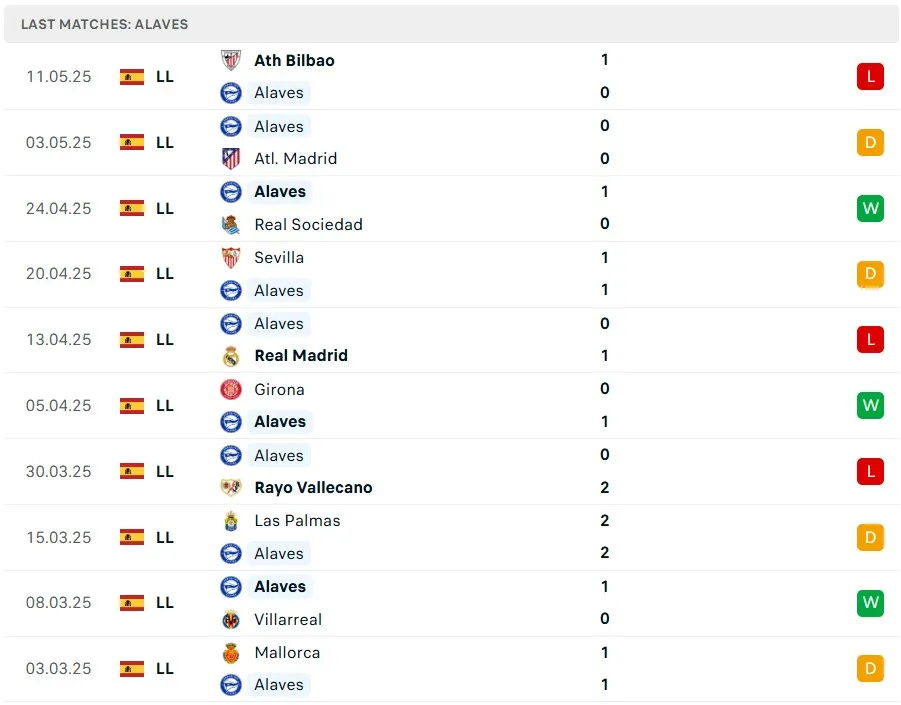
Task: Click the Girona club crest
Action: click(x=231, y=389)
